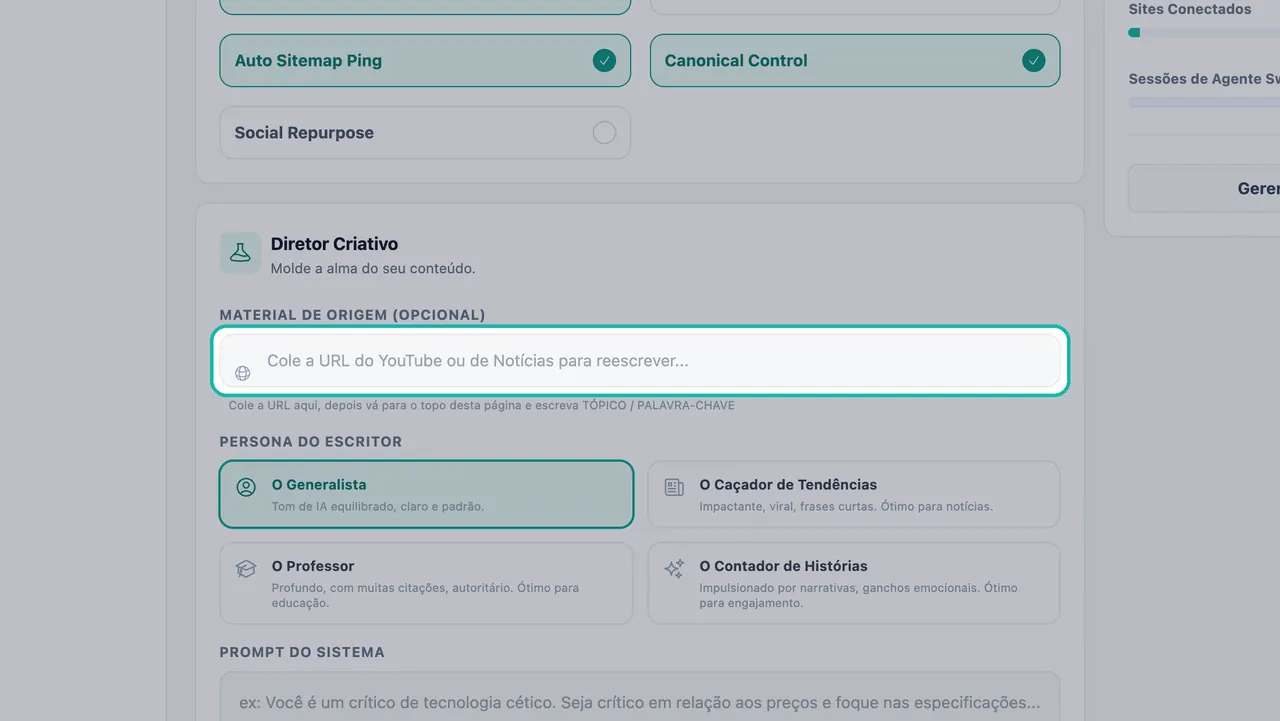Screen dimensions: 1280x721
Task: Click the Gerenciar button in the side panel
Action: click(x=1204, y=189)
